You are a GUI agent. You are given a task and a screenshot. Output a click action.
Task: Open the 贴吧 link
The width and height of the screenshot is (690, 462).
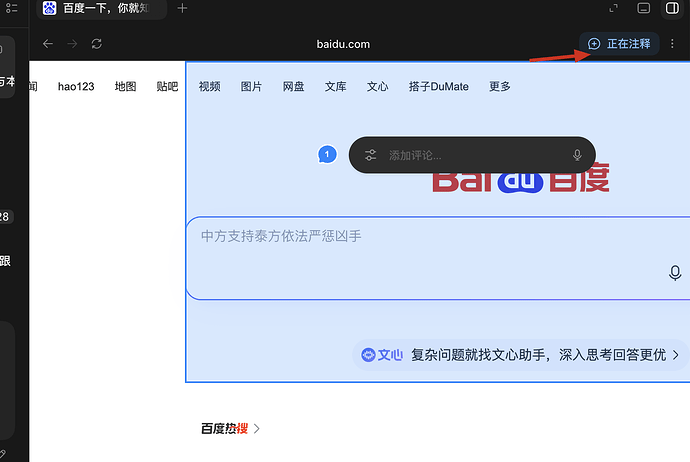click(167, 86)
